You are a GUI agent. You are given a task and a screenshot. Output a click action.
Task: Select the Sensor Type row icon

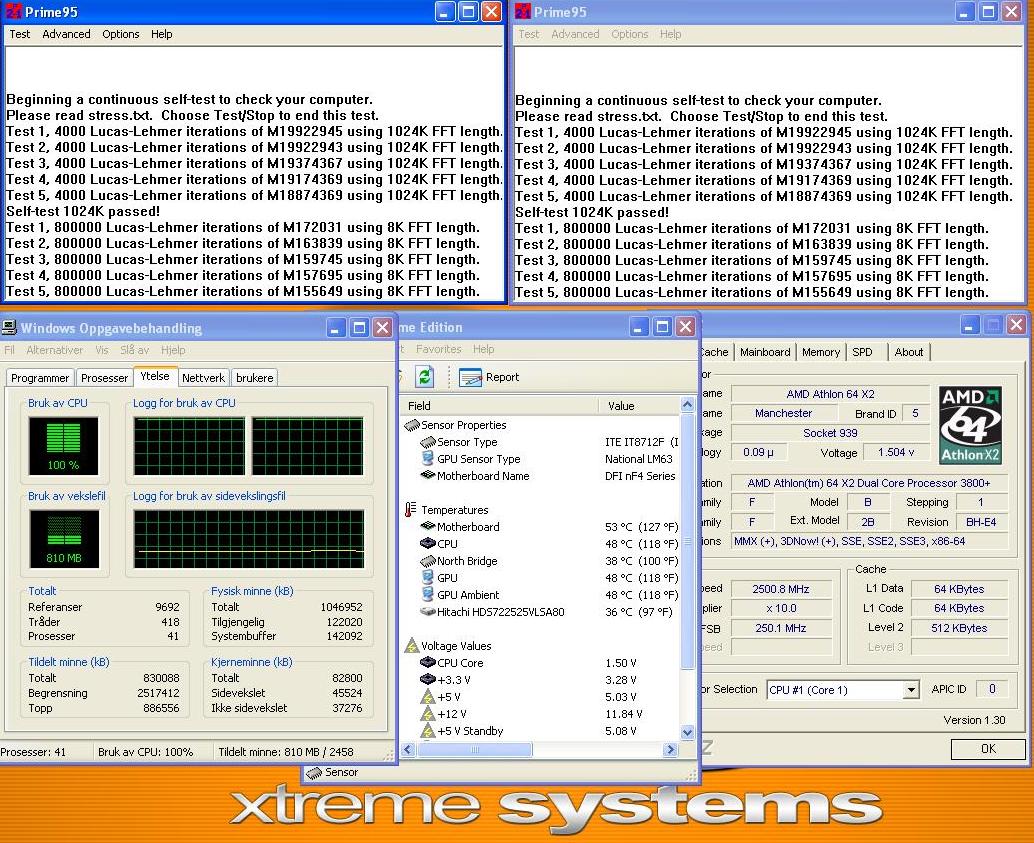pyautogui.click(x=428, y=443)
